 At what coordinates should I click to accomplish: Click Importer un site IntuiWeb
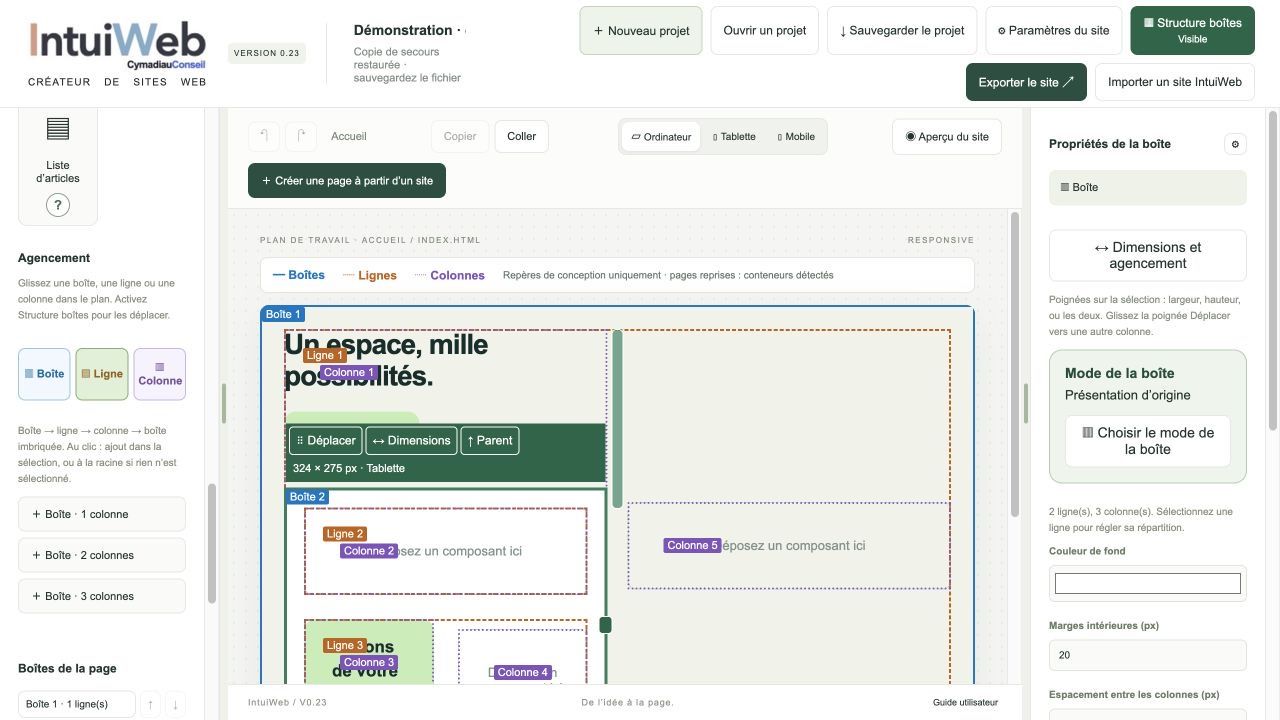[x=1175, y=82]
